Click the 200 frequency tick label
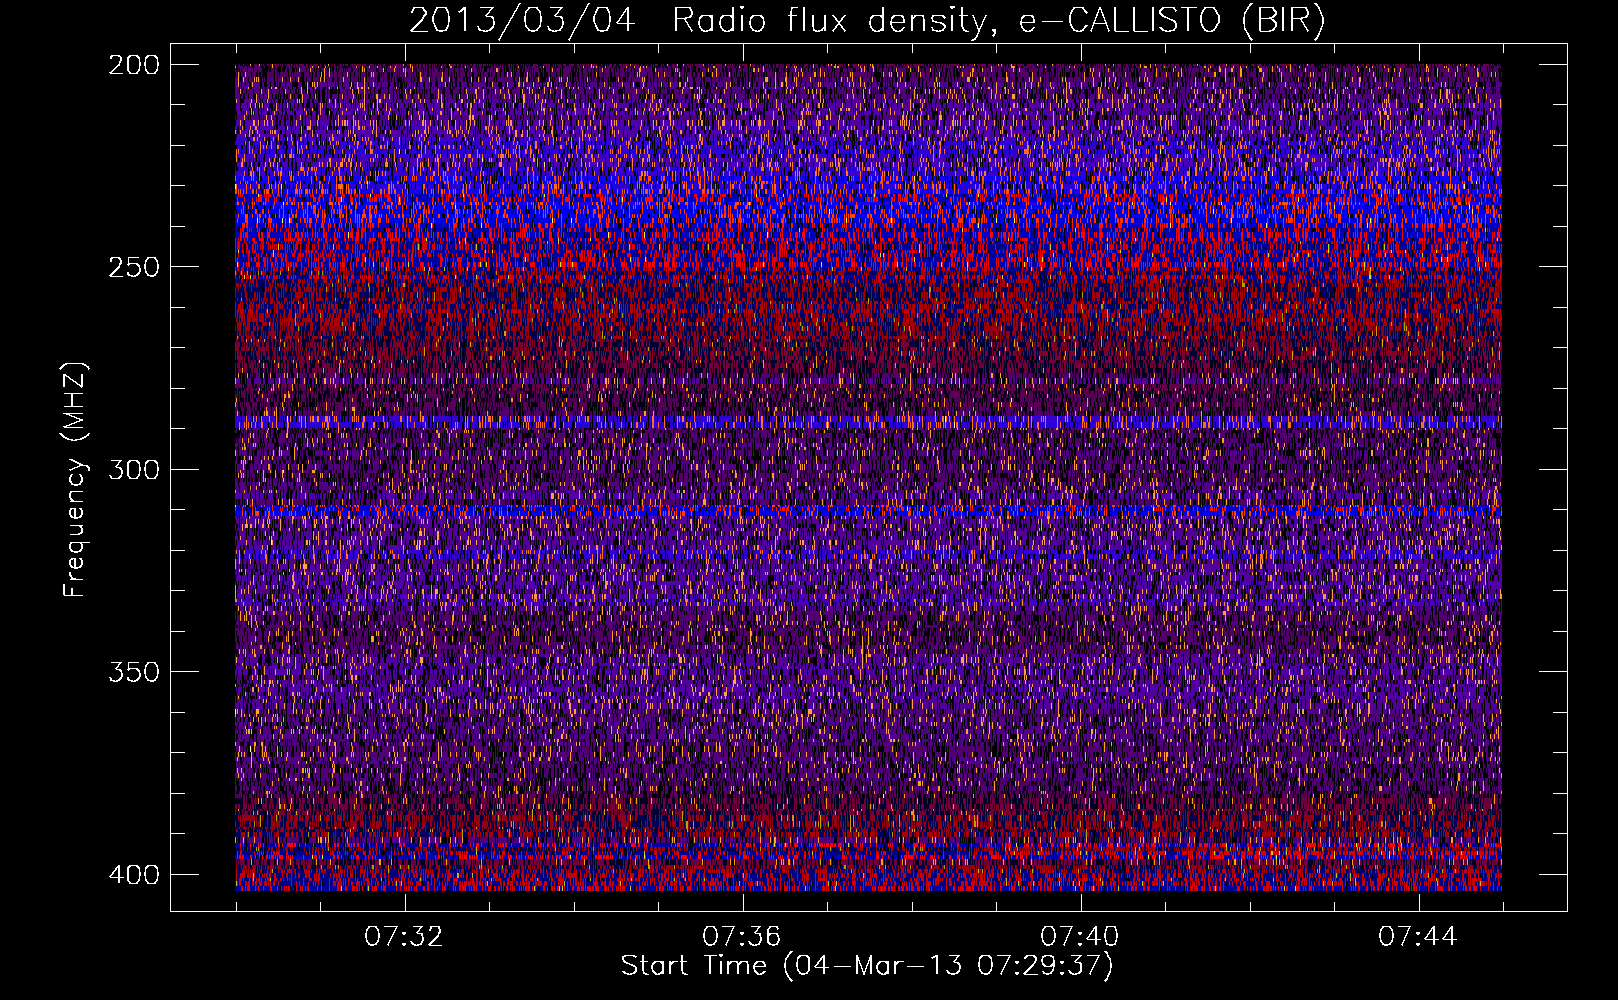 (x=133, y=65)
